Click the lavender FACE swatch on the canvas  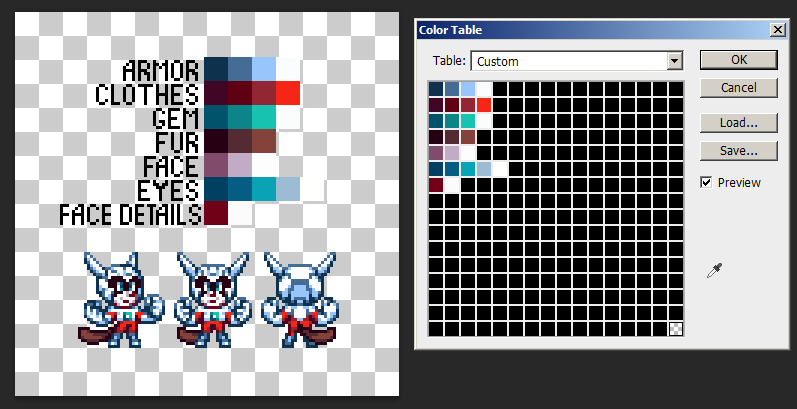pos(240,165)
